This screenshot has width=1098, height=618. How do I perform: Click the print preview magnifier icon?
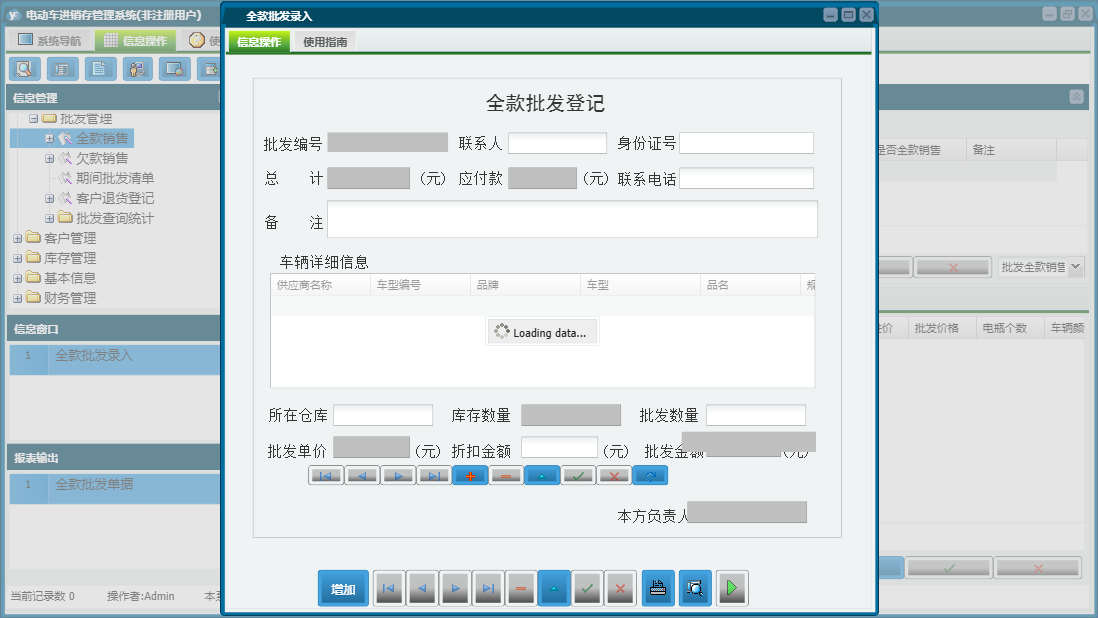[x=695, y=588]
